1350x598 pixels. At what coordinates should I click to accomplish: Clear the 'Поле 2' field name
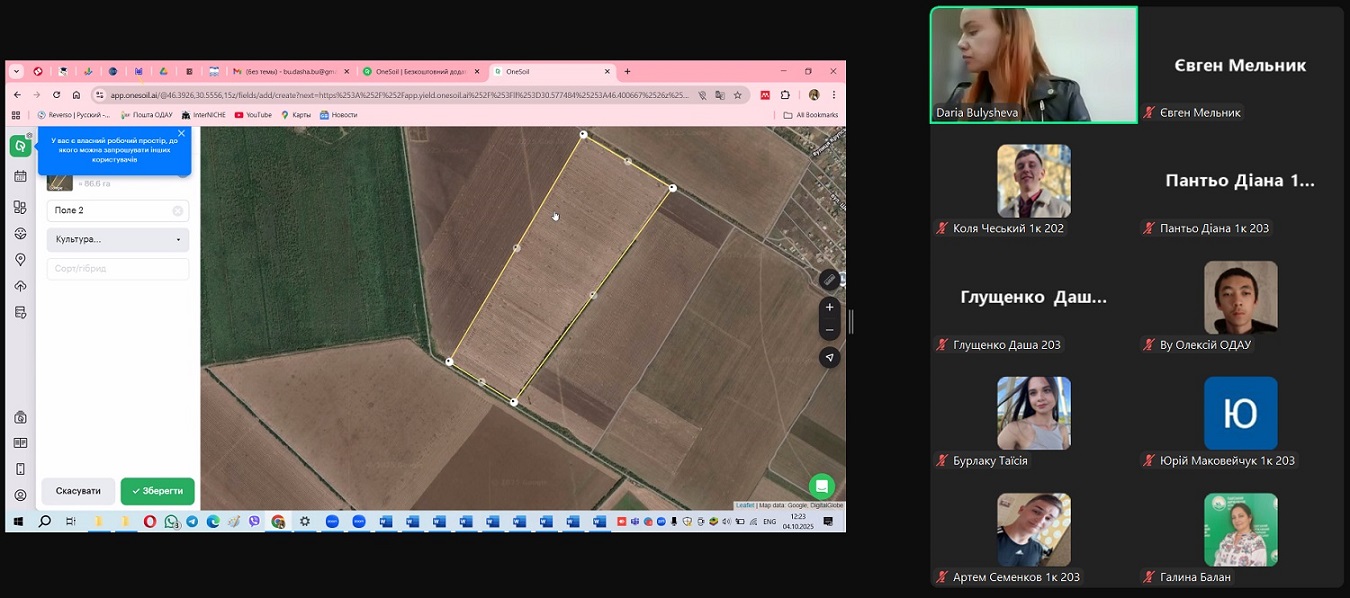click(177, 211)
